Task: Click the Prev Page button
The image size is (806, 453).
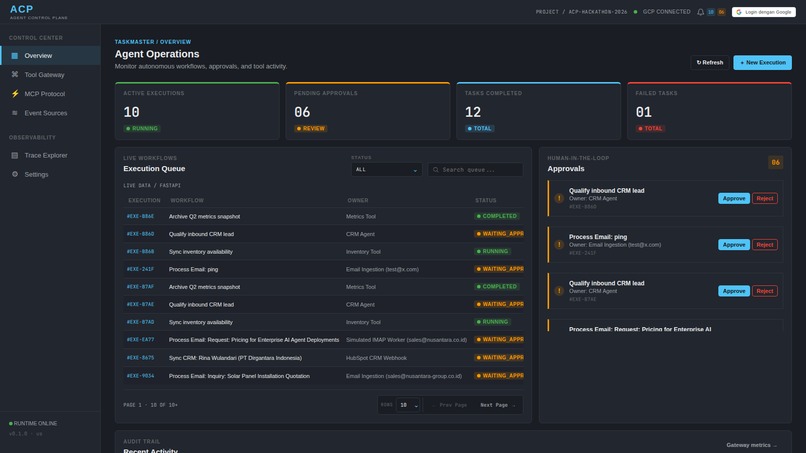Action: pyautogui.click(x=450, y=405)
